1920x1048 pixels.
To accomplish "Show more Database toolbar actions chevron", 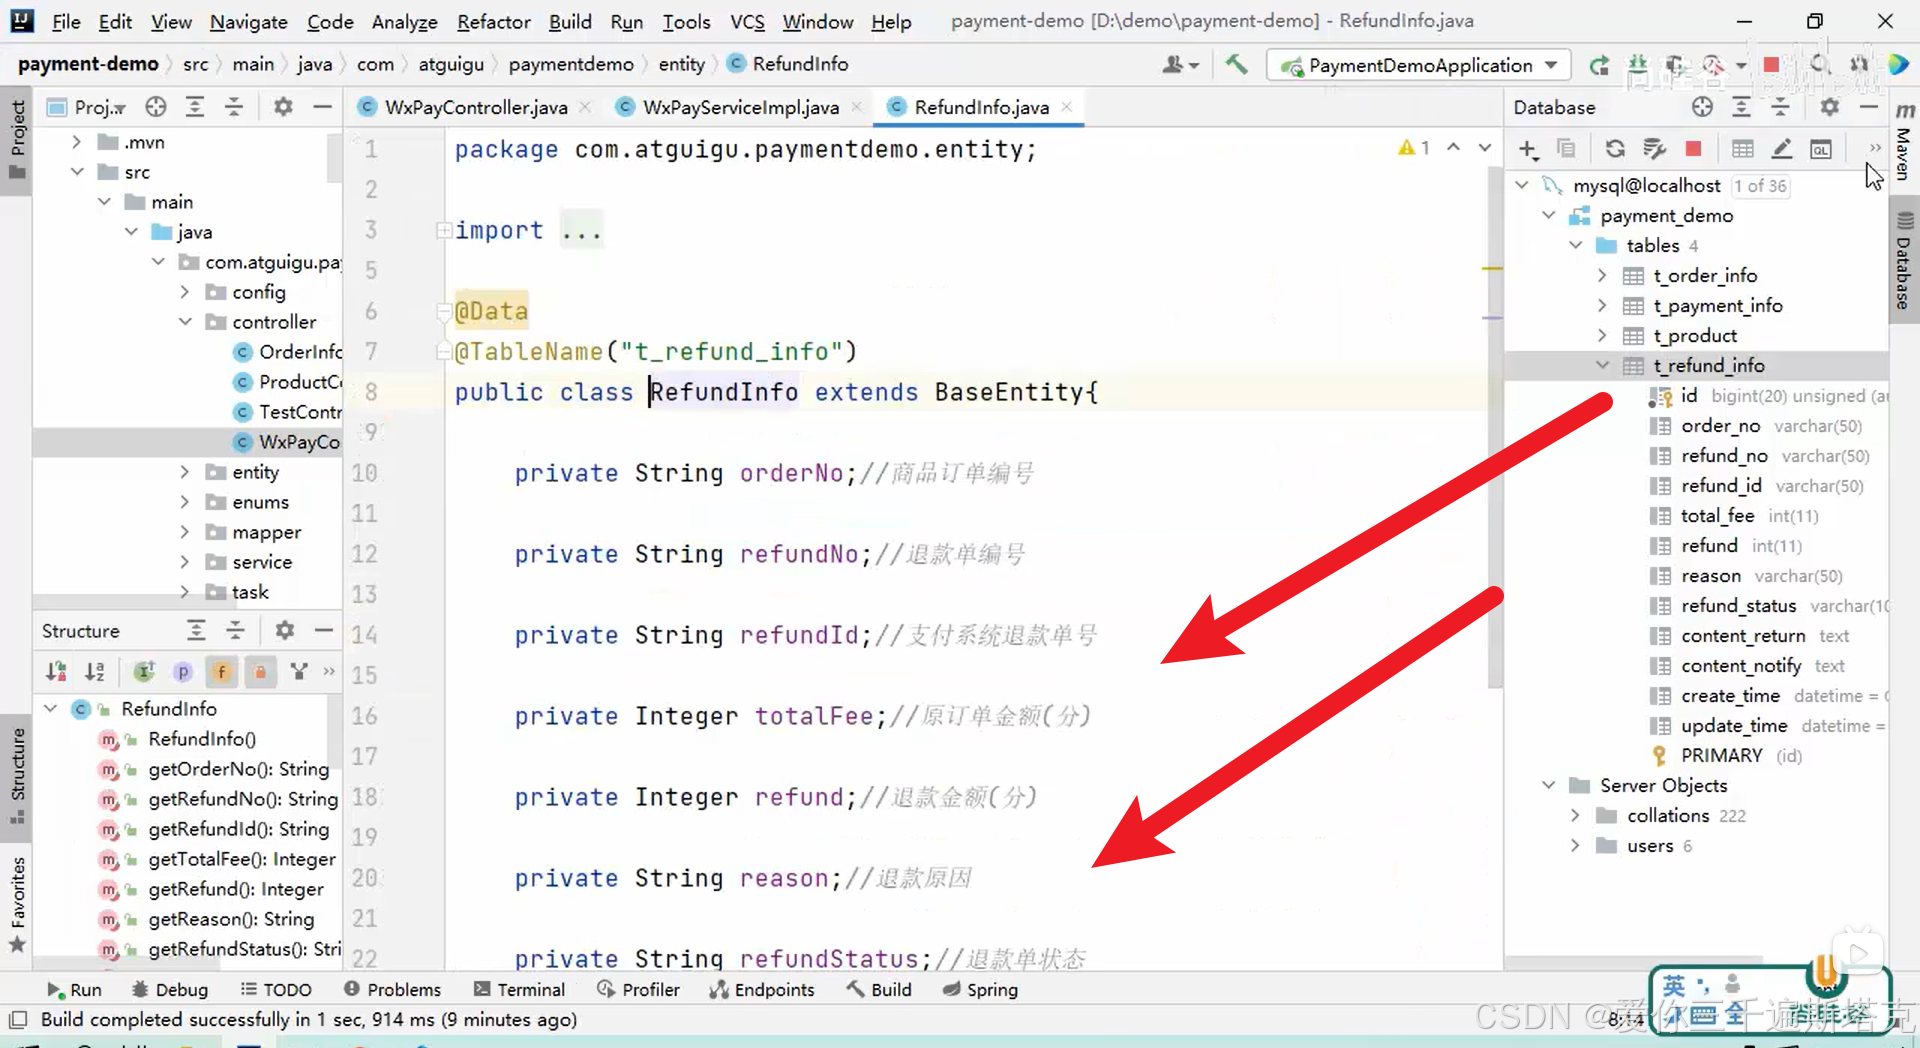I will click(x=1874, y=148).
